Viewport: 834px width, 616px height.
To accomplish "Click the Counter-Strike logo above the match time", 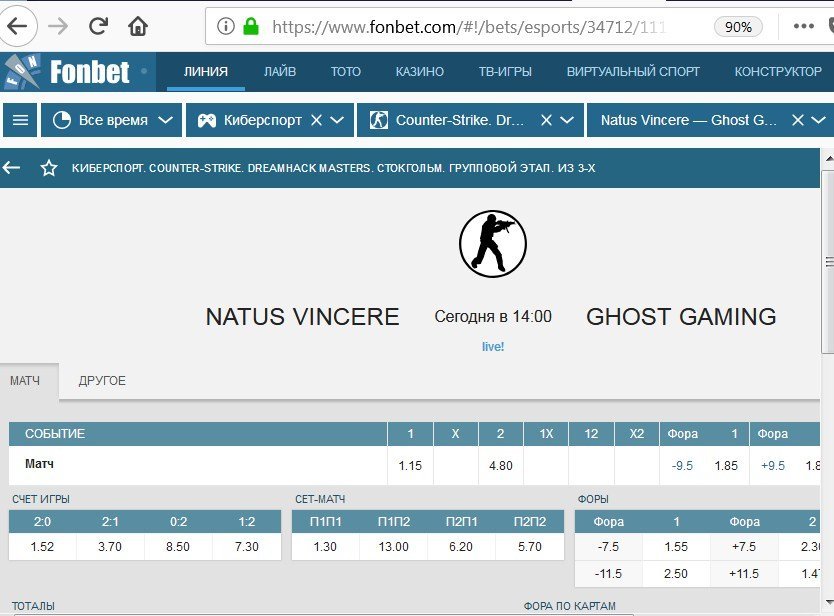I will click(493, 244).
